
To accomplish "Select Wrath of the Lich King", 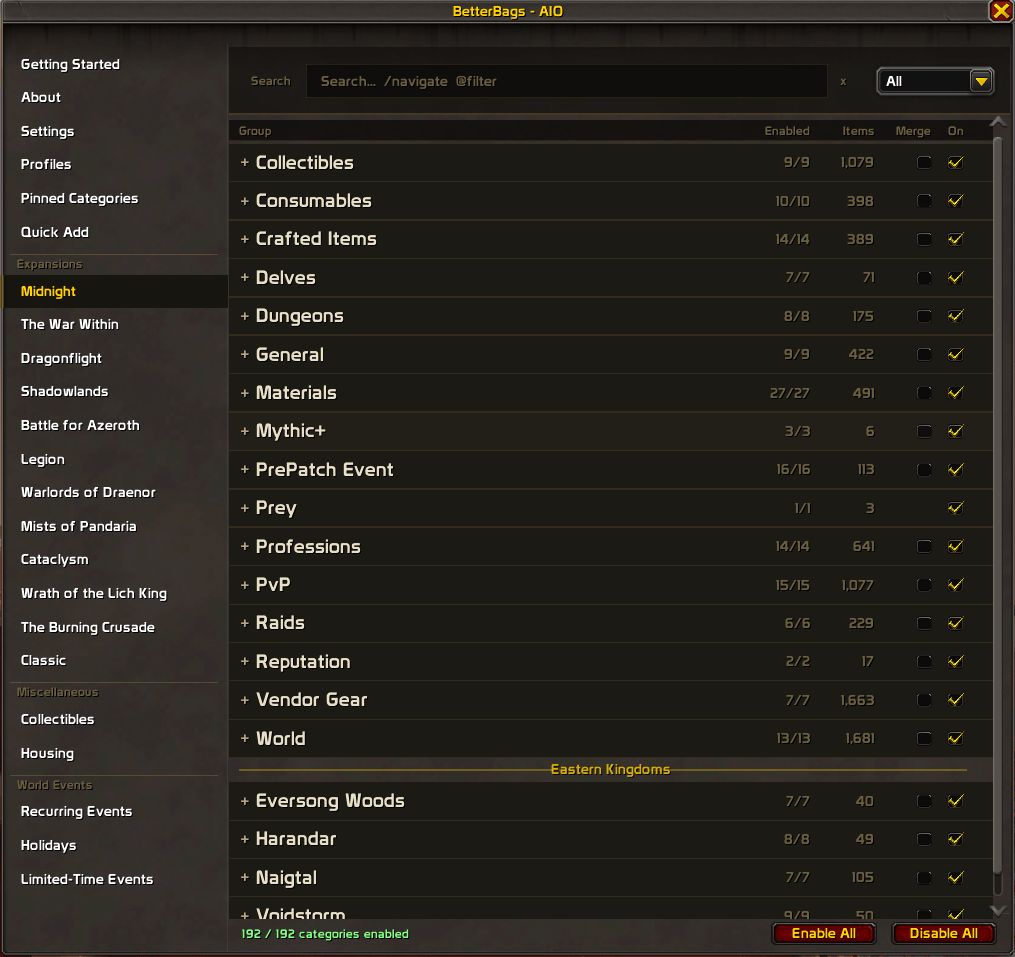I will tap(93, 594).
